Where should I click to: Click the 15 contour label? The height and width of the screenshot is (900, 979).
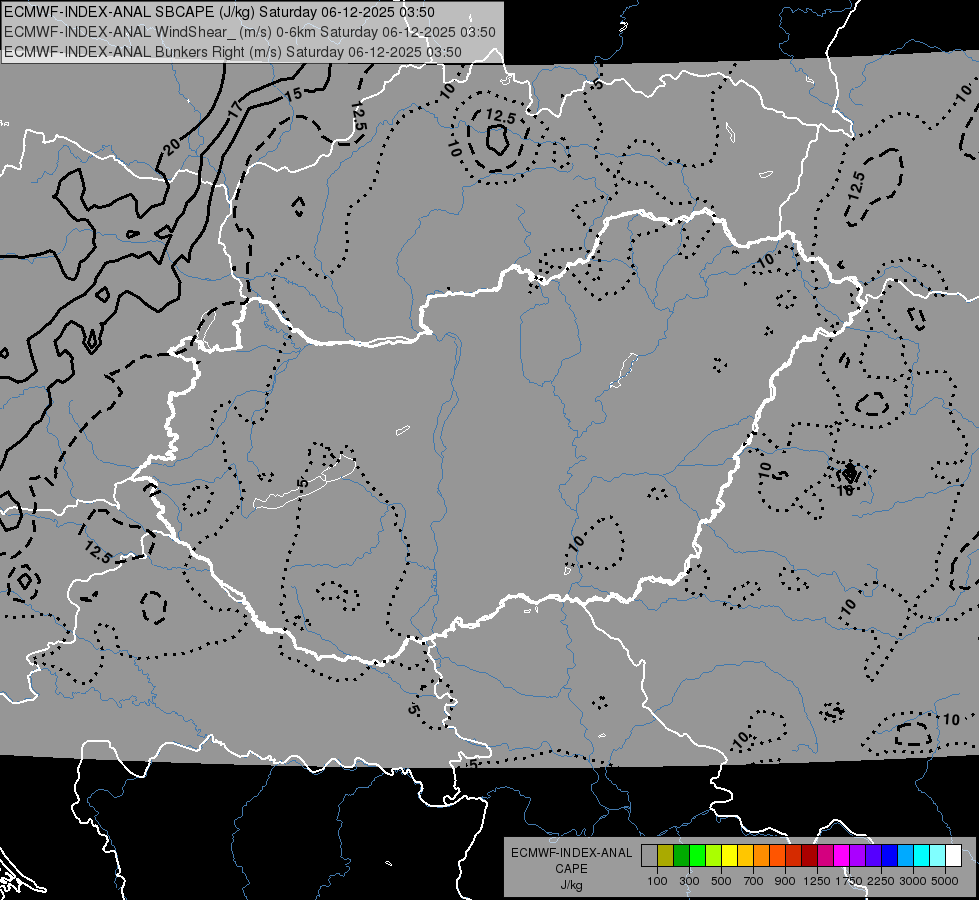293,94
